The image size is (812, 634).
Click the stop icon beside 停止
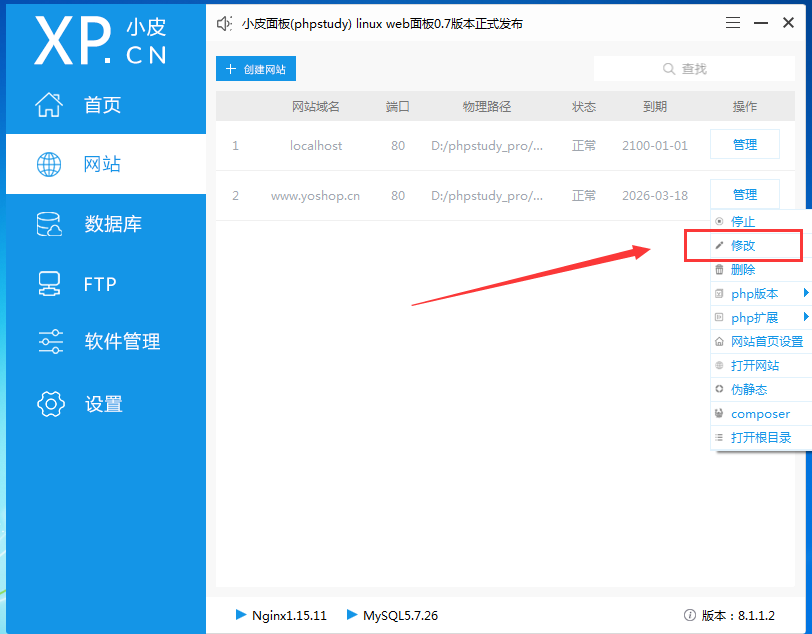[719, 222]
